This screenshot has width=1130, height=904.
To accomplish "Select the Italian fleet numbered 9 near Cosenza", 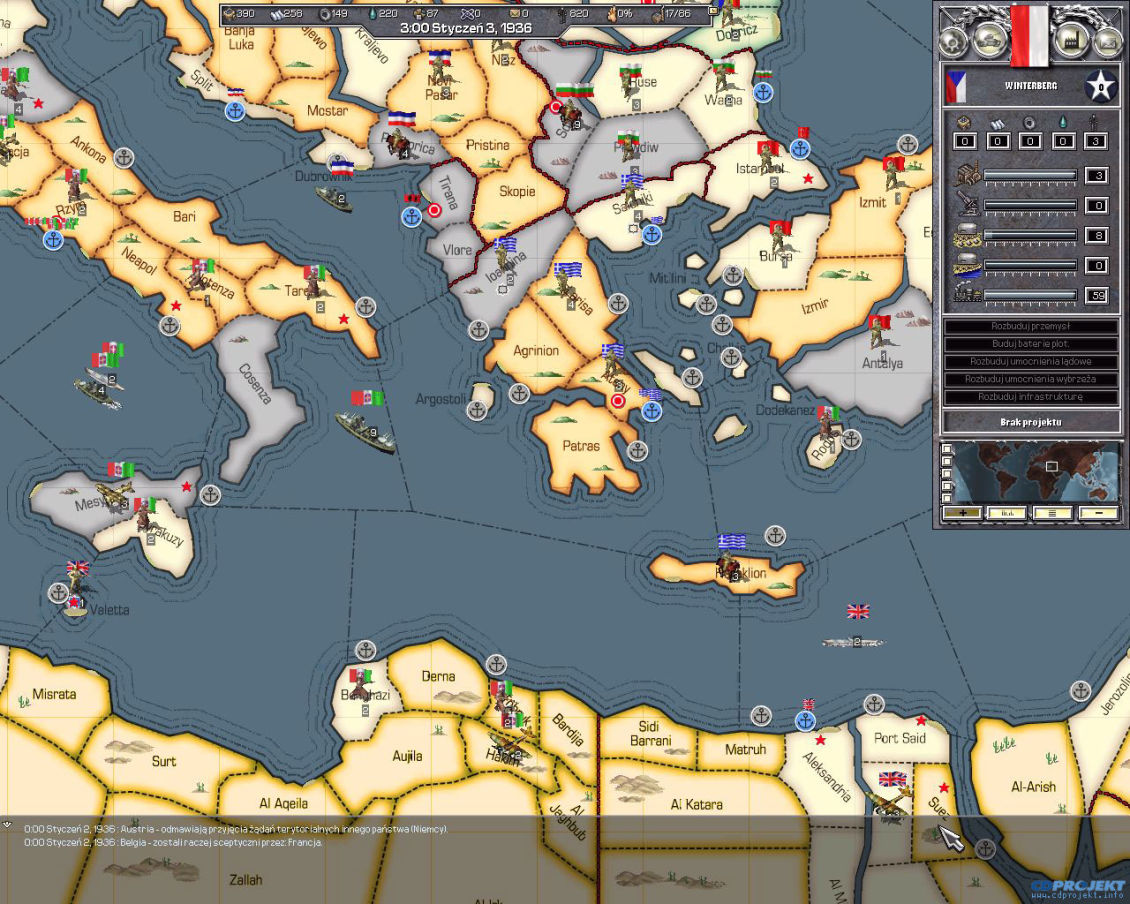I will (x=365, y=430).
